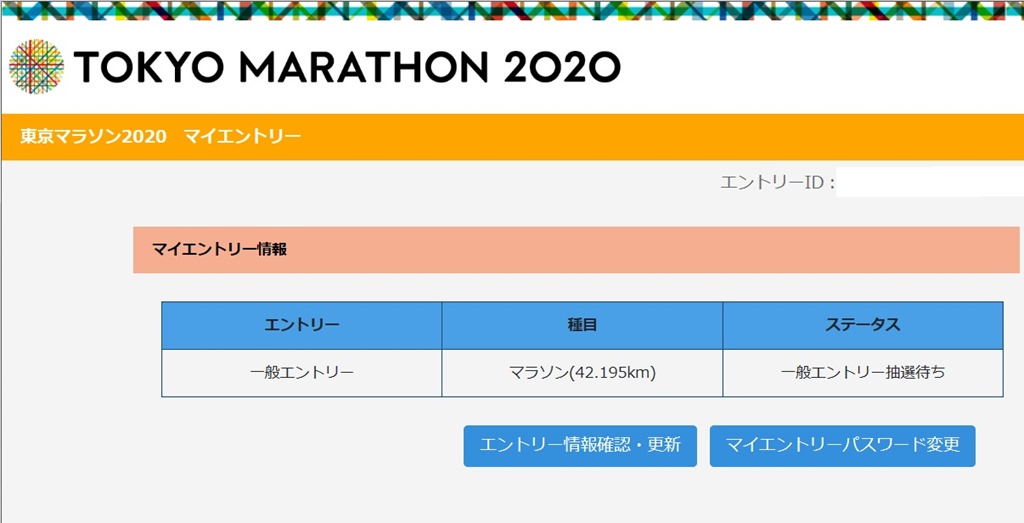Click the Tokyo Marathon circular logo icon

(x=37, y=67)
